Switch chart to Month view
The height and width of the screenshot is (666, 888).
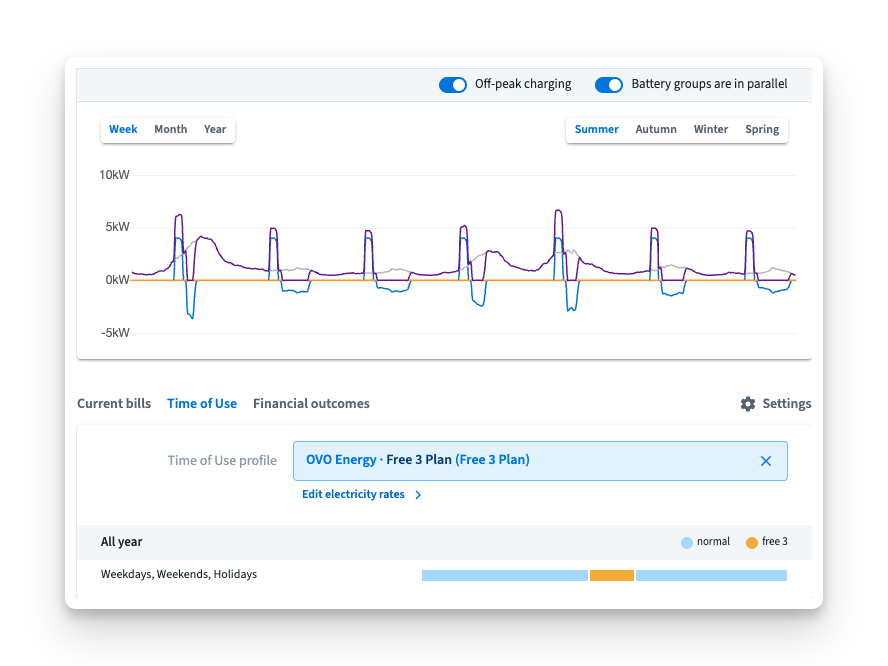(x=170, y=130)
